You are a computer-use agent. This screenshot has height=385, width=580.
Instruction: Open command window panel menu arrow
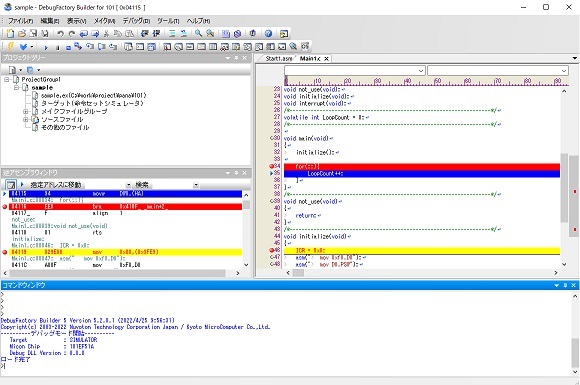pyautogui.click(x=556, y=285)
